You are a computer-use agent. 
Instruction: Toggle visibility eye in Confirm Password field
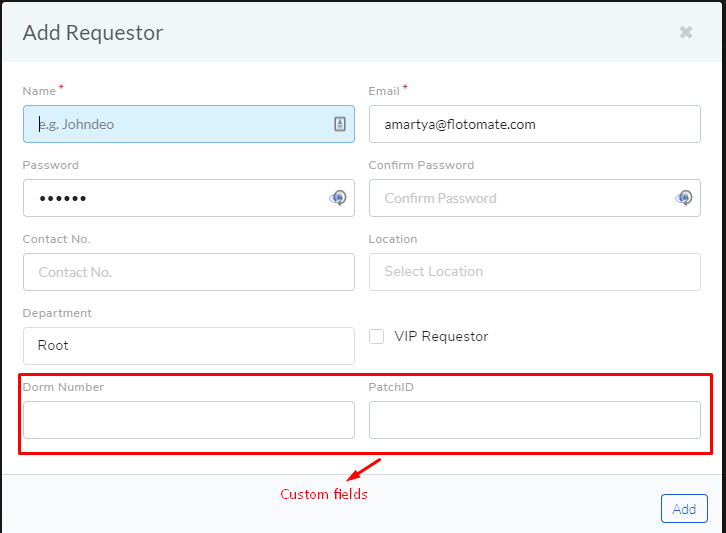(684, 198)
